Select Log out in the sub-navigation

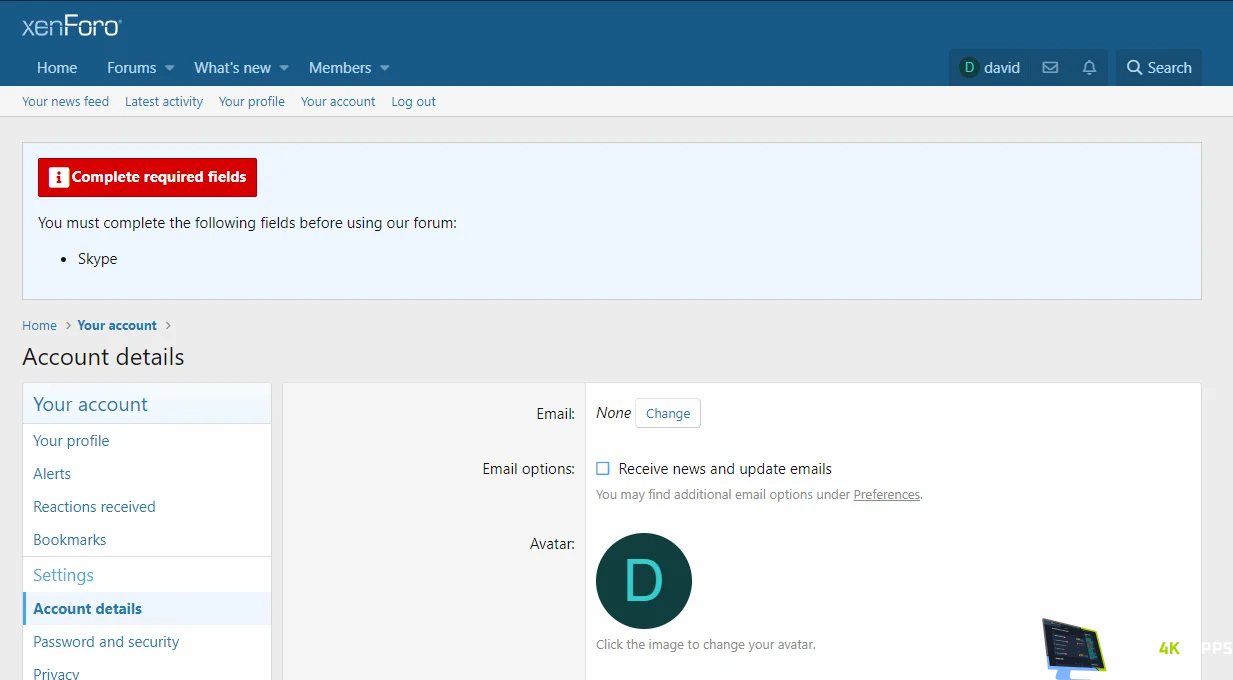pyautogui.click(x=413, y=102)
